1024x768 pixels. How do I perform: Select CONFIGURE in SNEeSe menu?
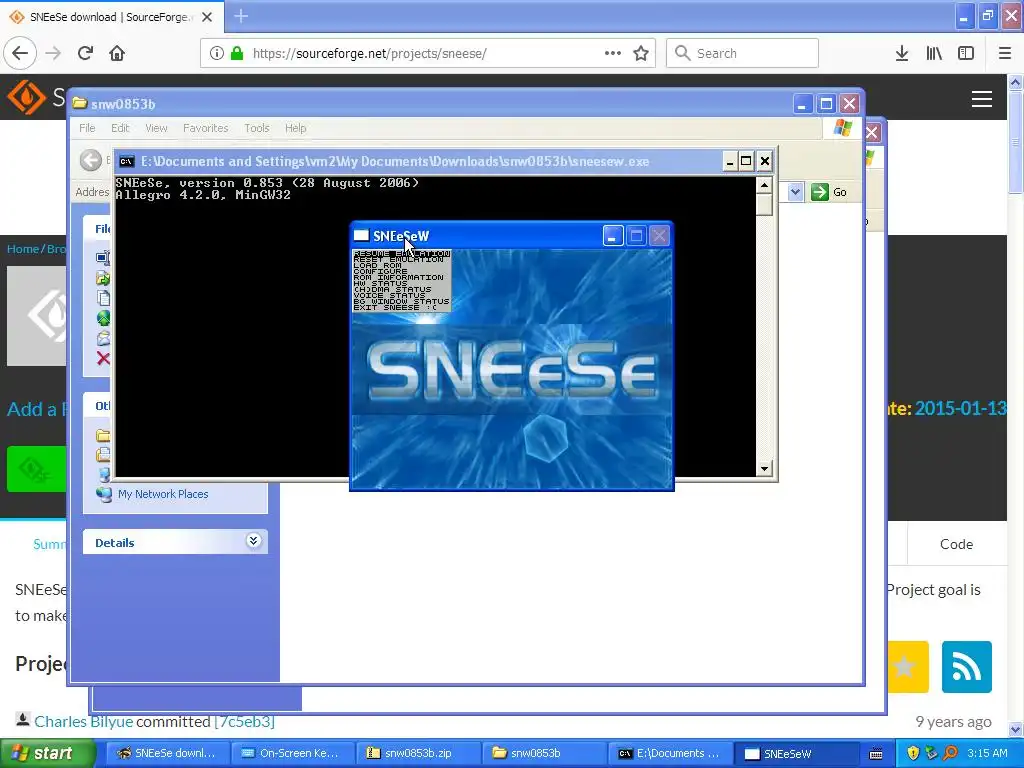(x=380, y=272)
